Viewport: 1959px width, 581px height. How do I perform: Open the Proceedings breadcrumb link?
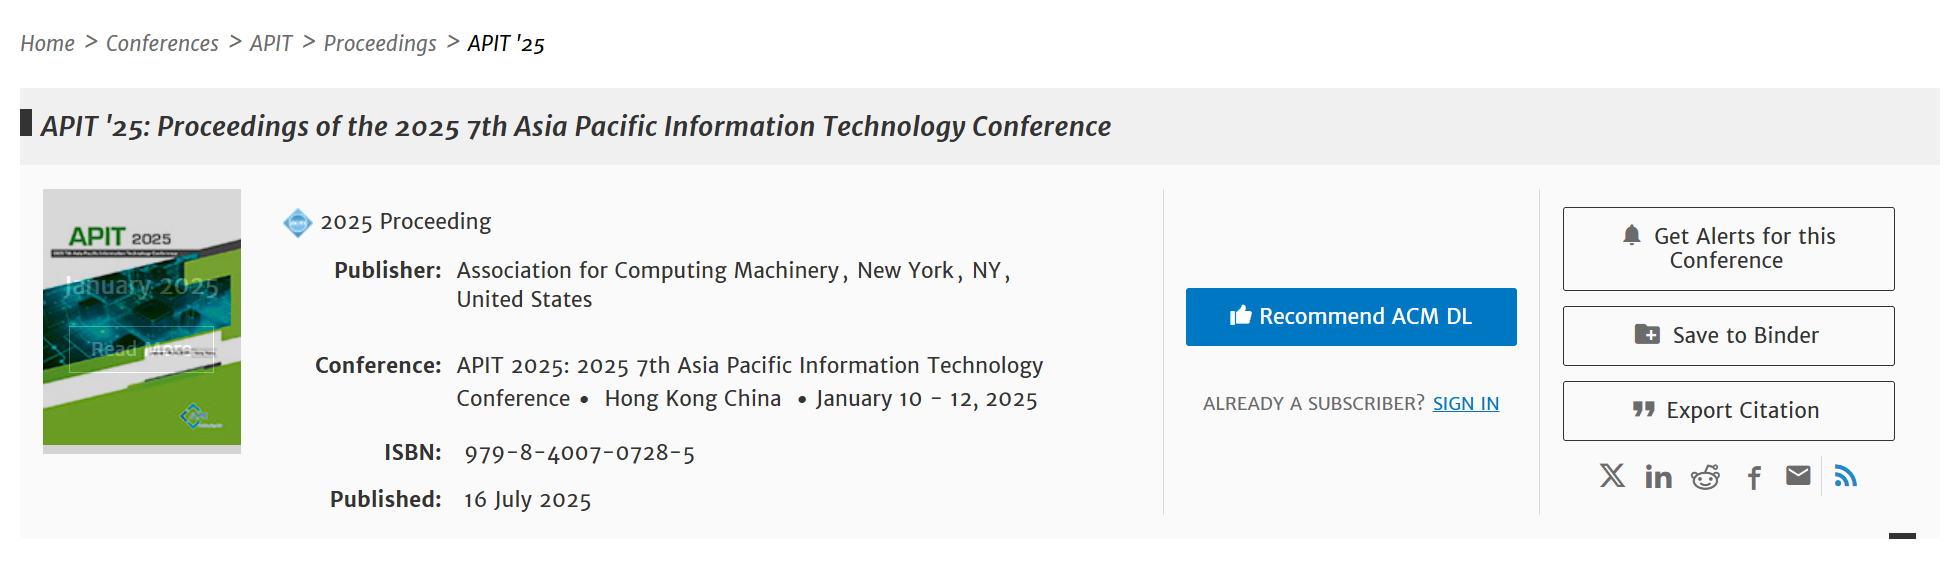point(380,44)
